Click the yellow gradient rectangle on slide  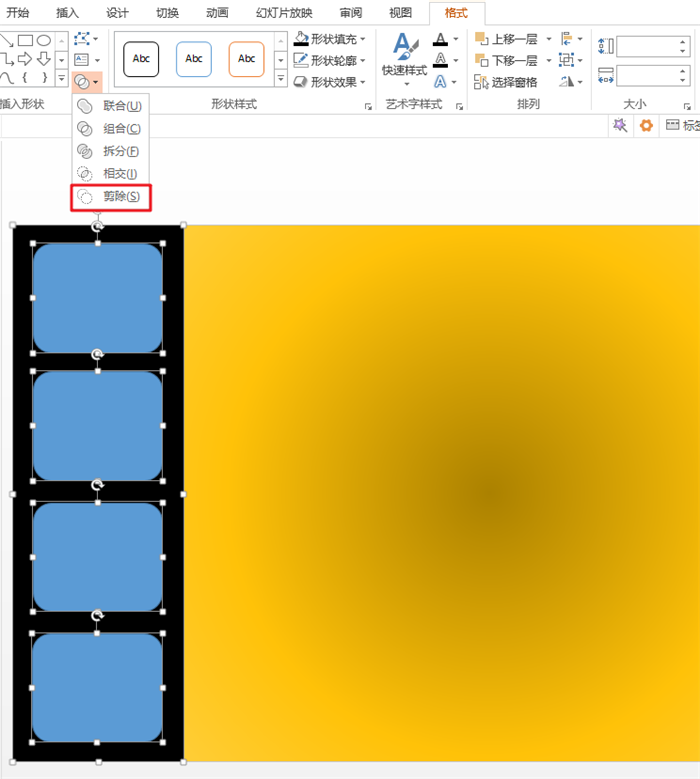(442, 493)
